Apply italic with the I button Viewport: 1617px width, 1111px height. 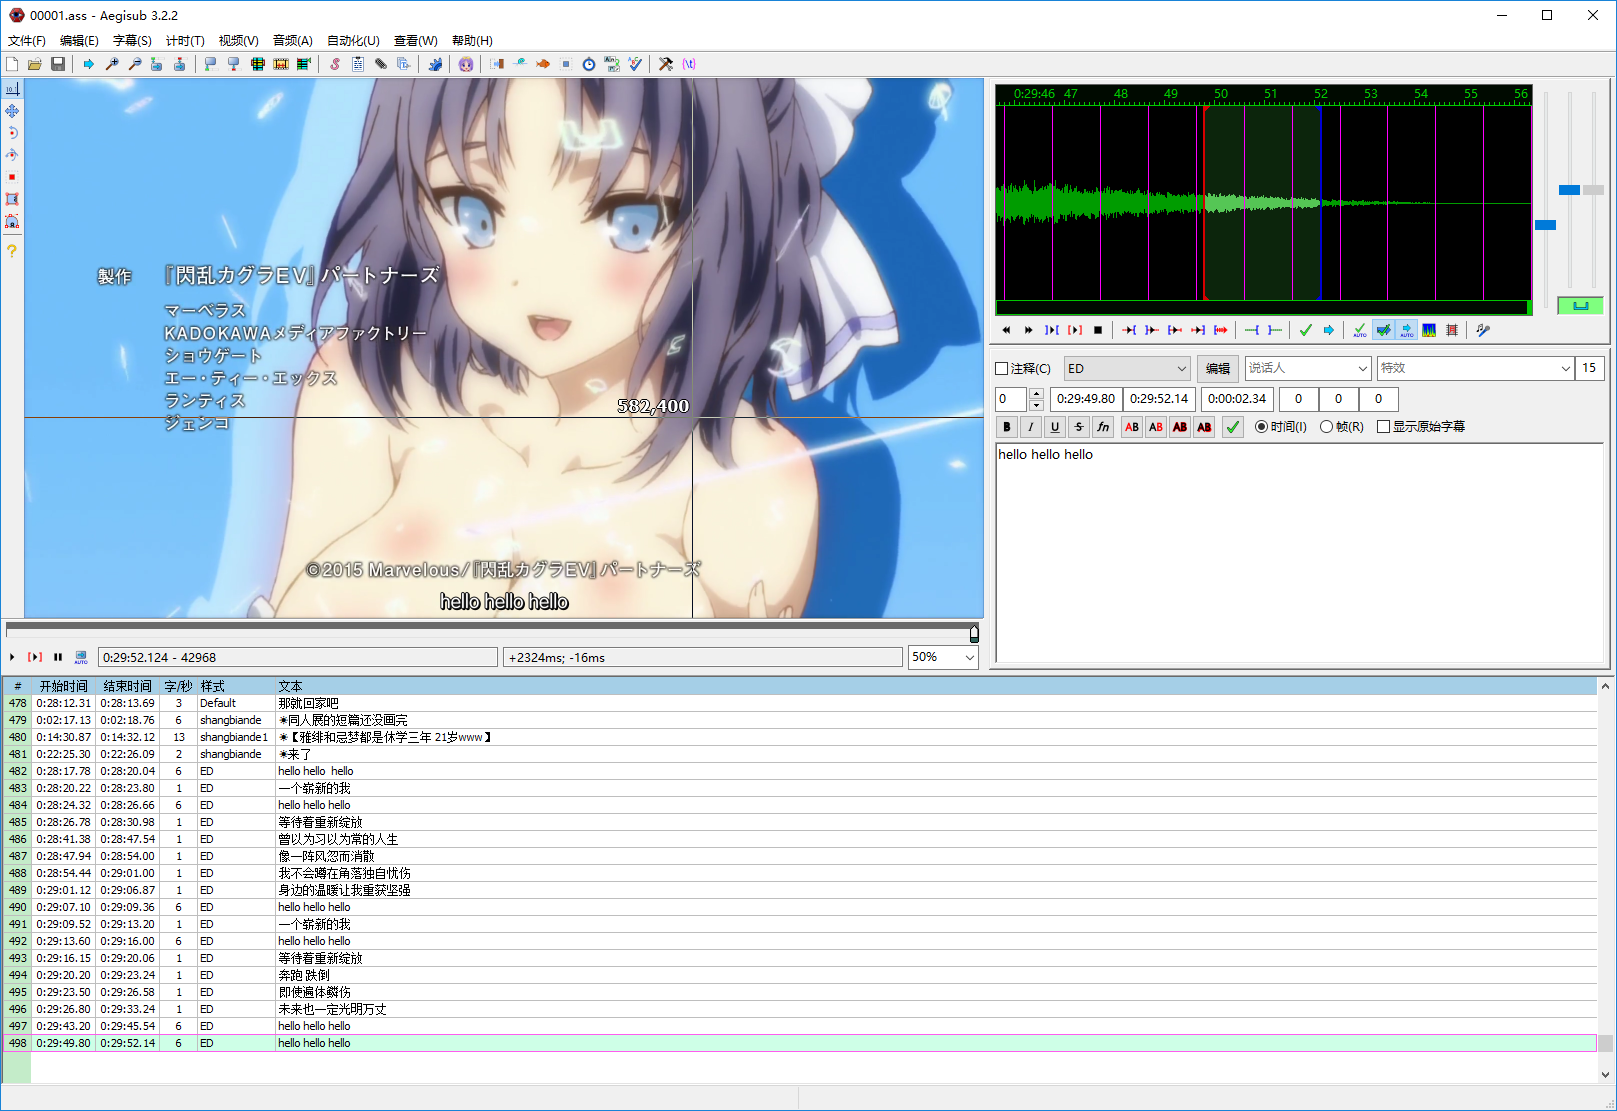click(x=1031, y=427)
